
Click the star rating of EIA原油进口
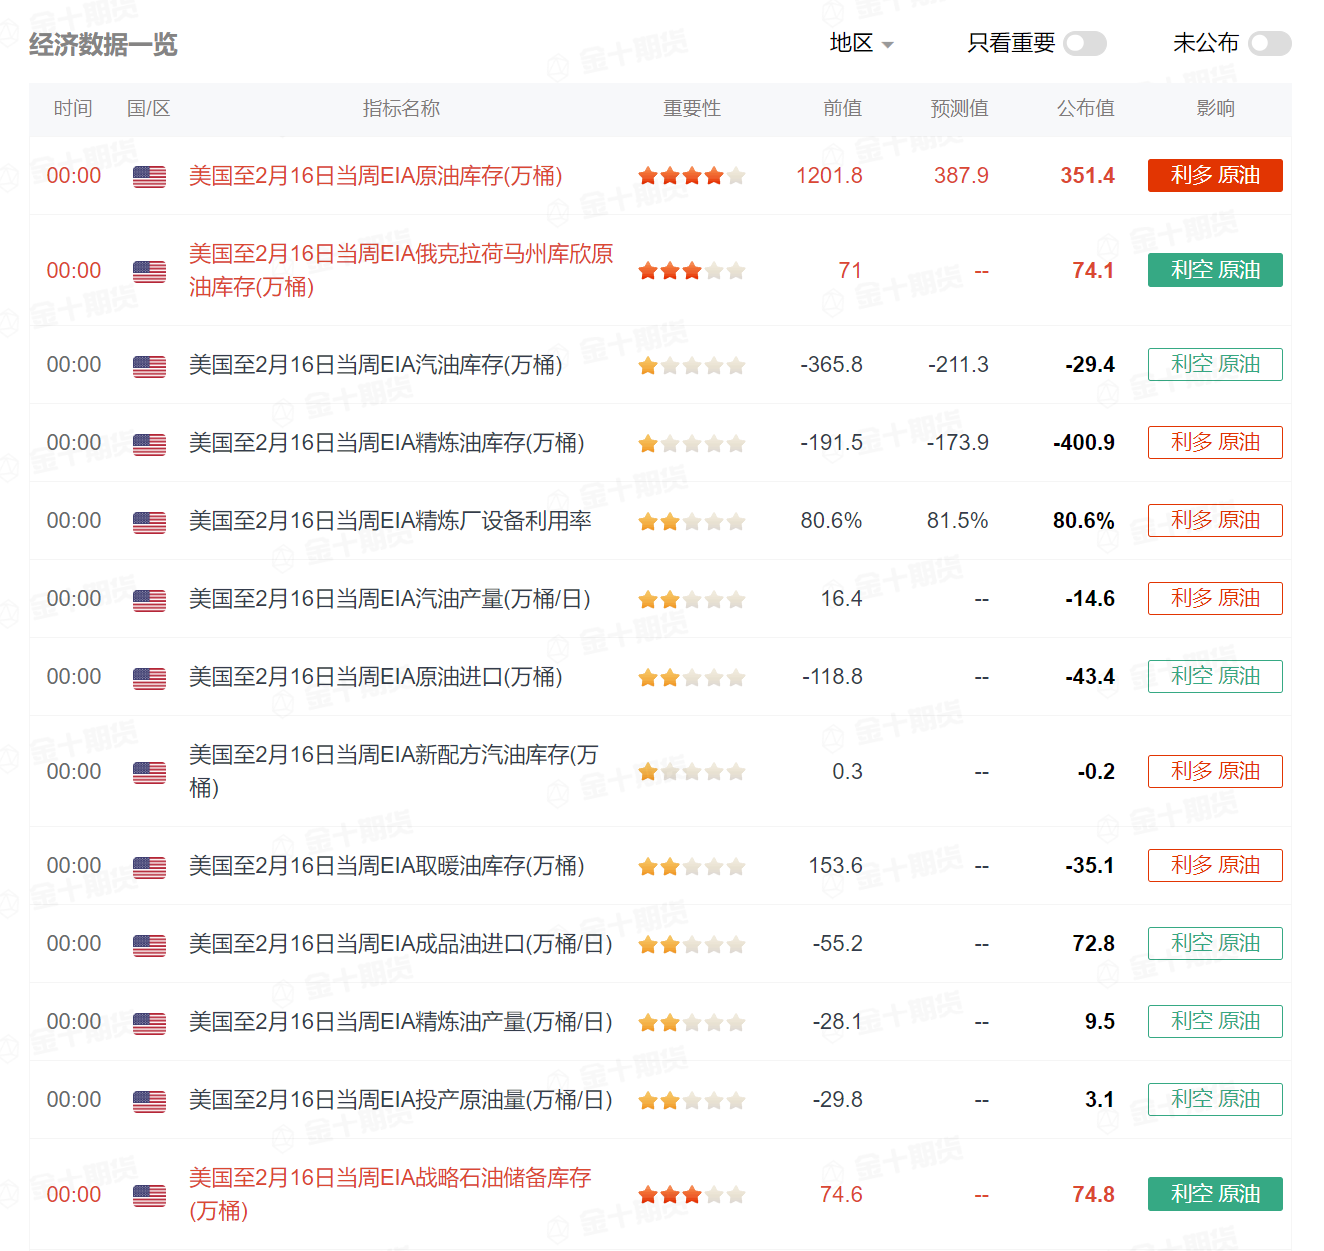[x=692, y=678]
